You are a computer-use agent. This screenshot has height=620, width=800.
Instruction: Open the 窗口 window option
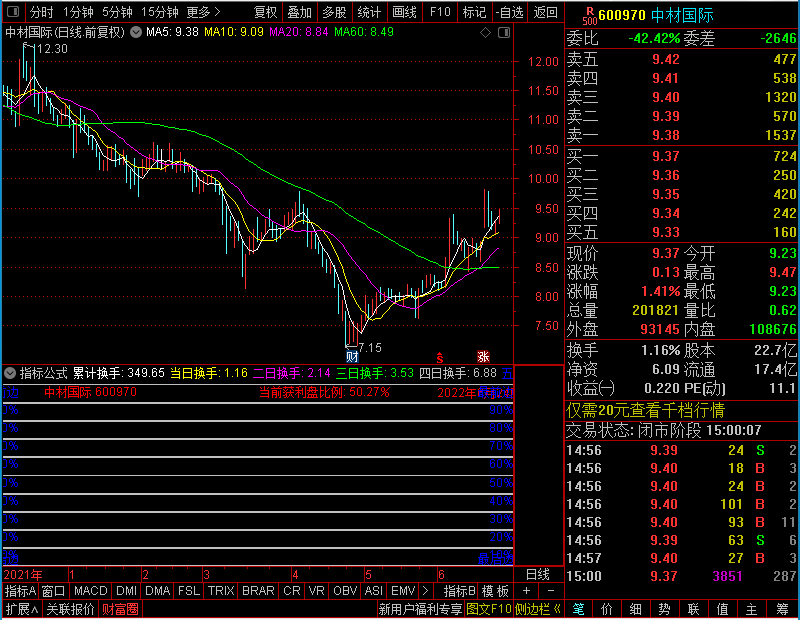pyautogui.click(x=54, y=591)
